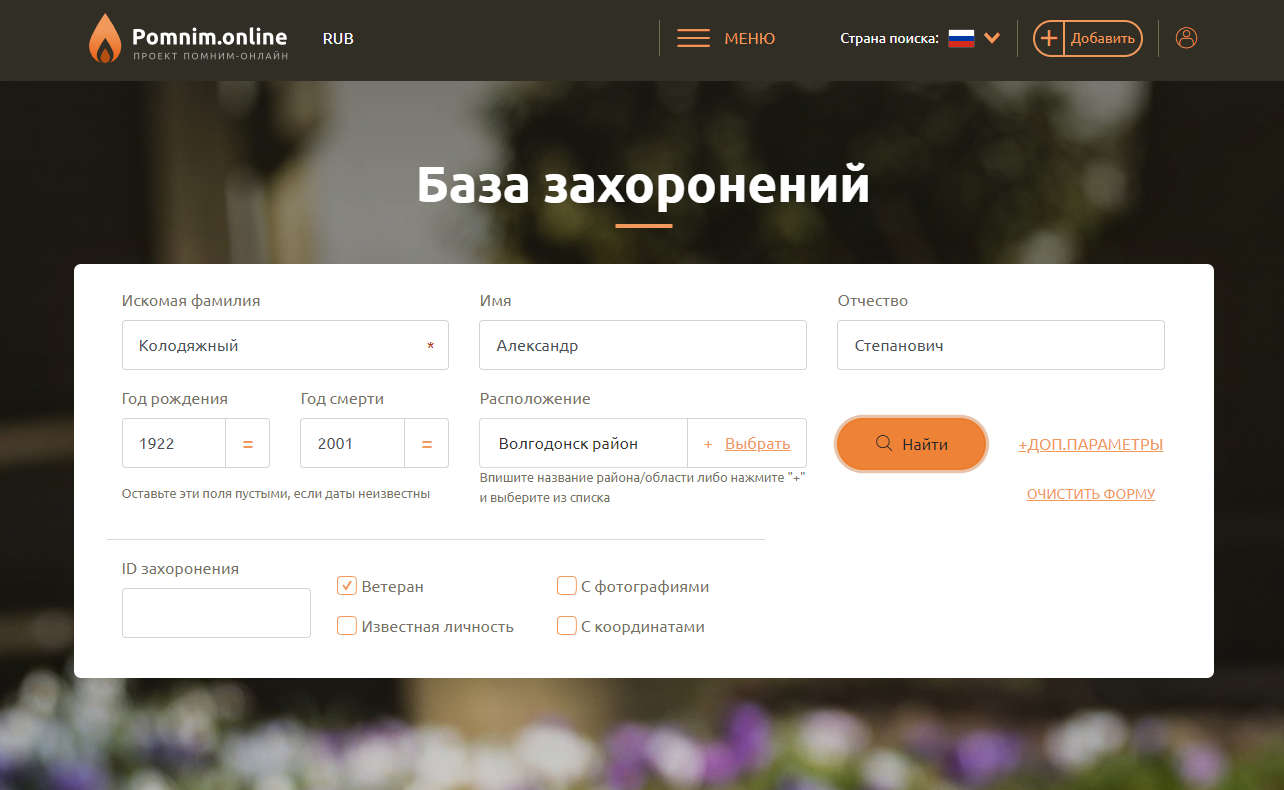Click equals sign beside birth year 1922
The image size is (1284, 790).
pos(247,444)
